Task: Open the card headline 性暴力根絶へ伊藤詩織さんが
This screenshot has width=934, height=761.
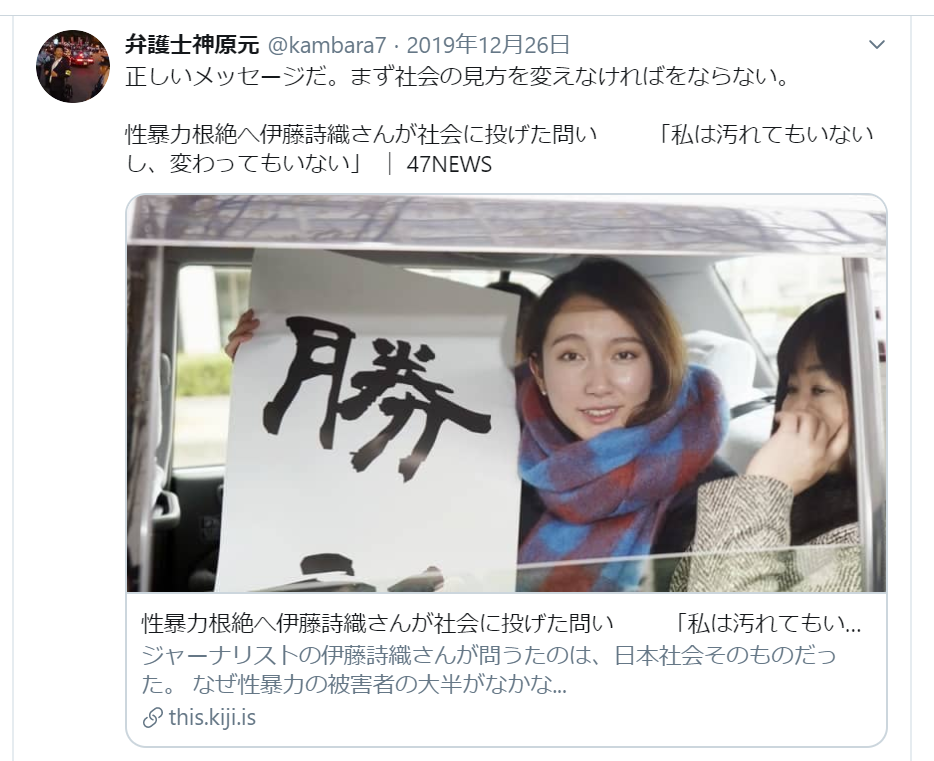Action: pyautogui.click(x=377, y=624)
